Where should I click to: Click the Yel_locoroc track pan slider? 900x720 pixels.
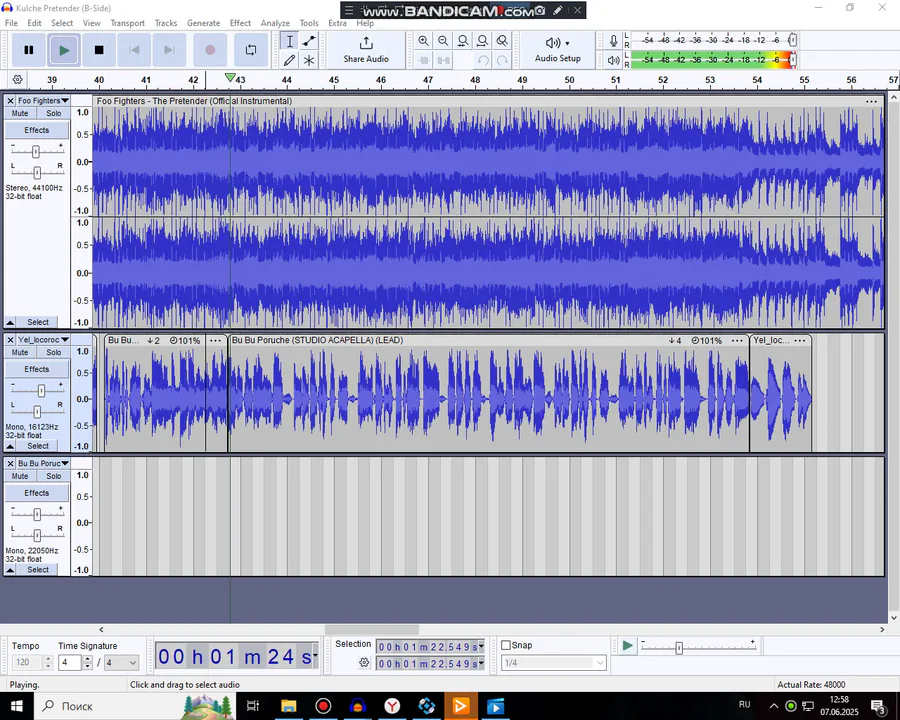point(37,411)
